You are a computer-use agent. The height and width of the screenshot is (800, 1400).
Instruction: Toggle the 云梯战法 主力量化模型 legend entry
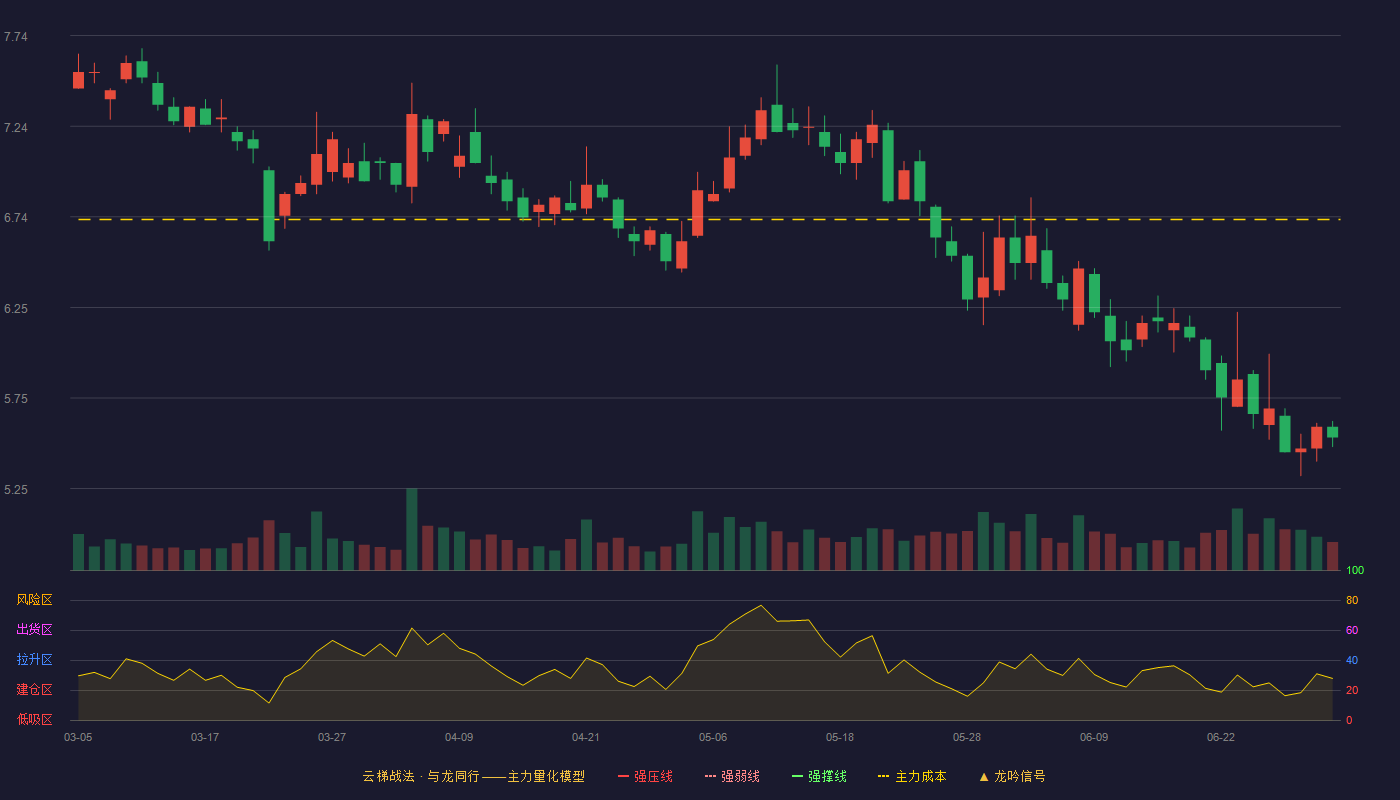473,776
